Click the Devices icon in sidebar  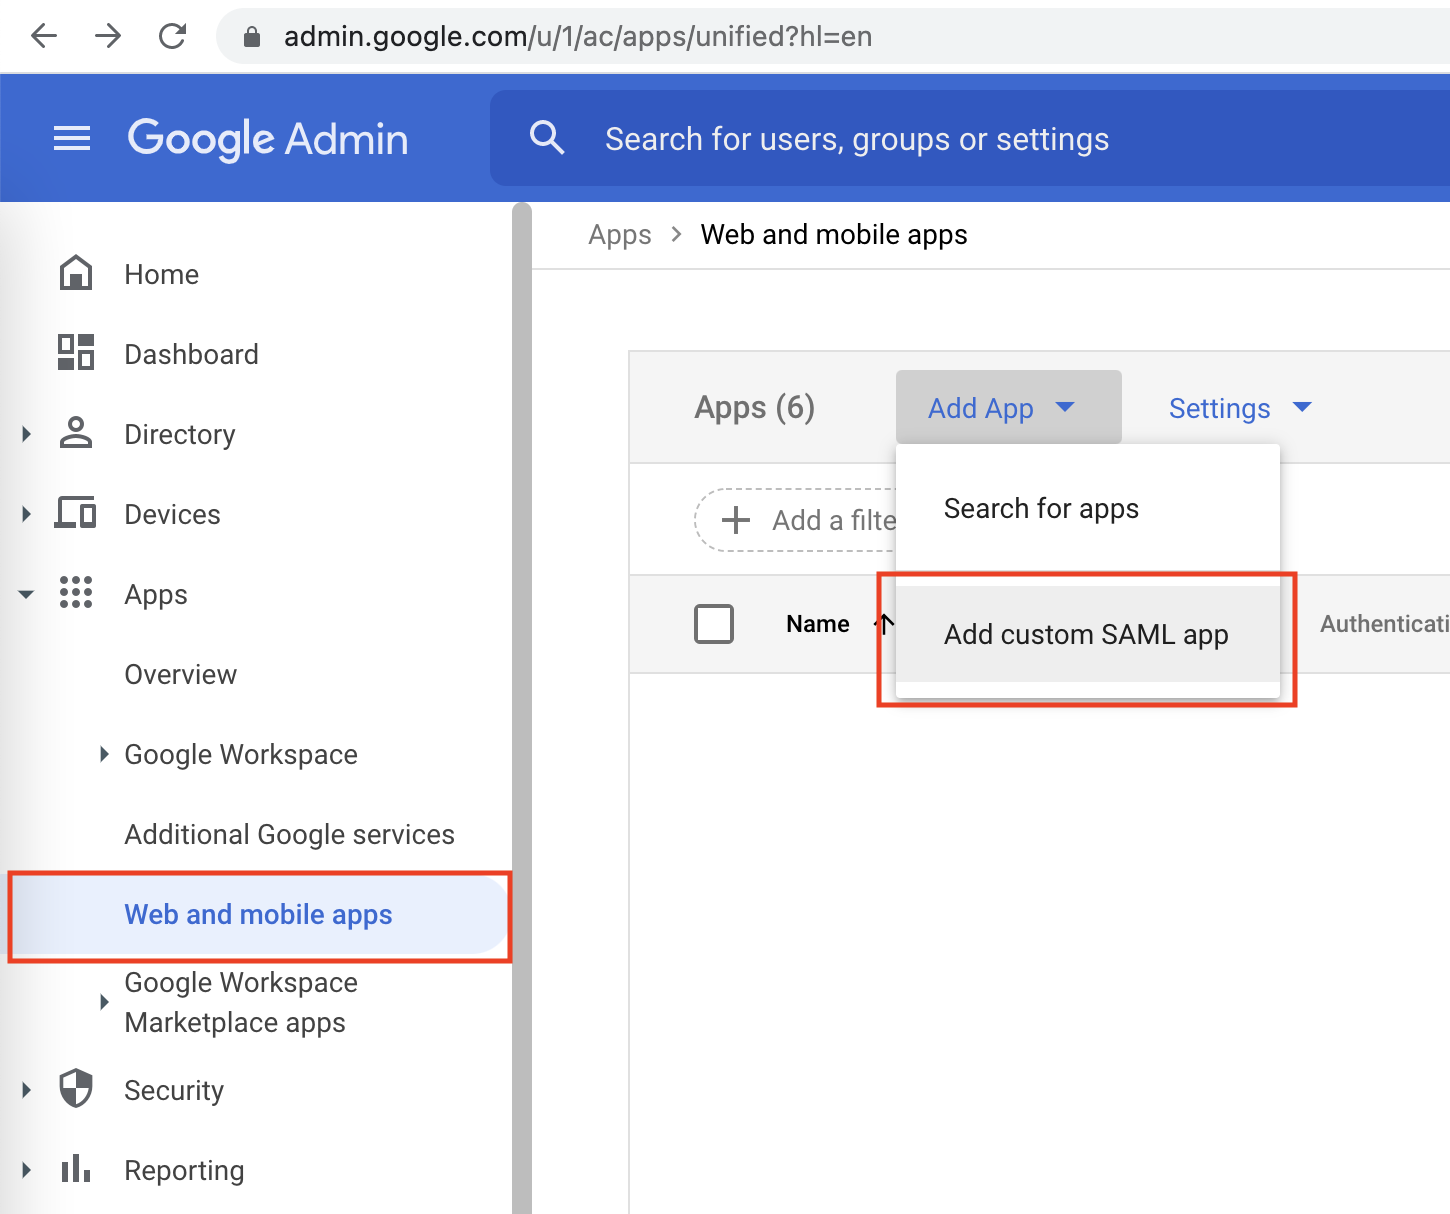76,512
